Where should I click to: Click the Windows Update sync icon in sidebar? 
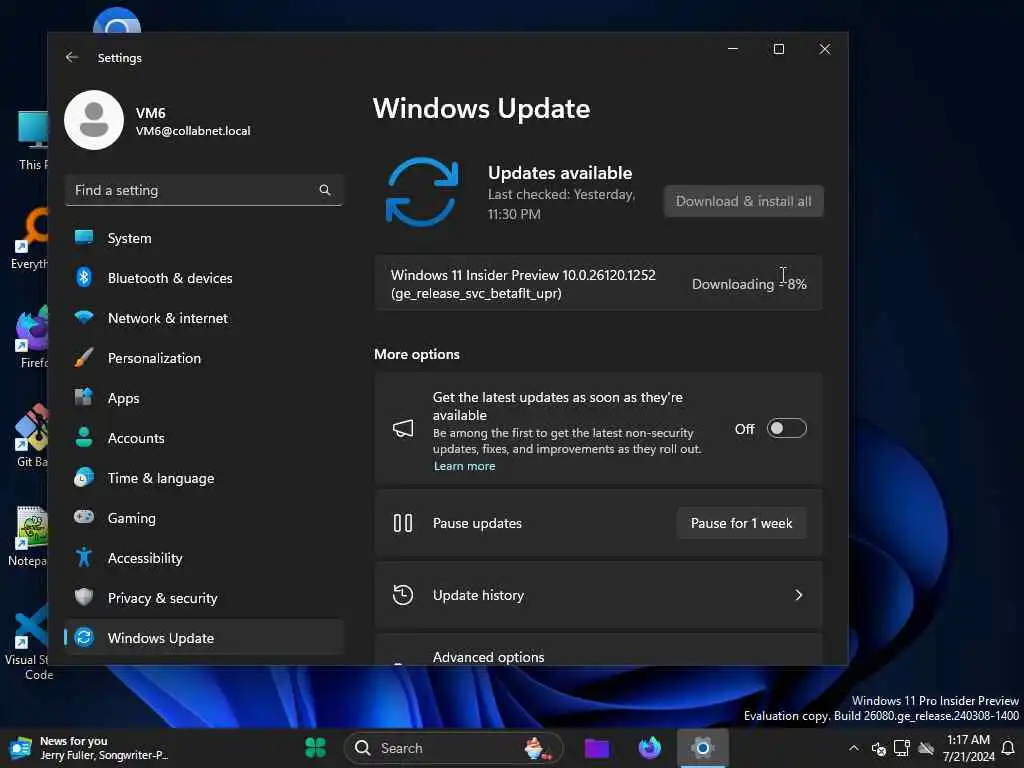84,637
